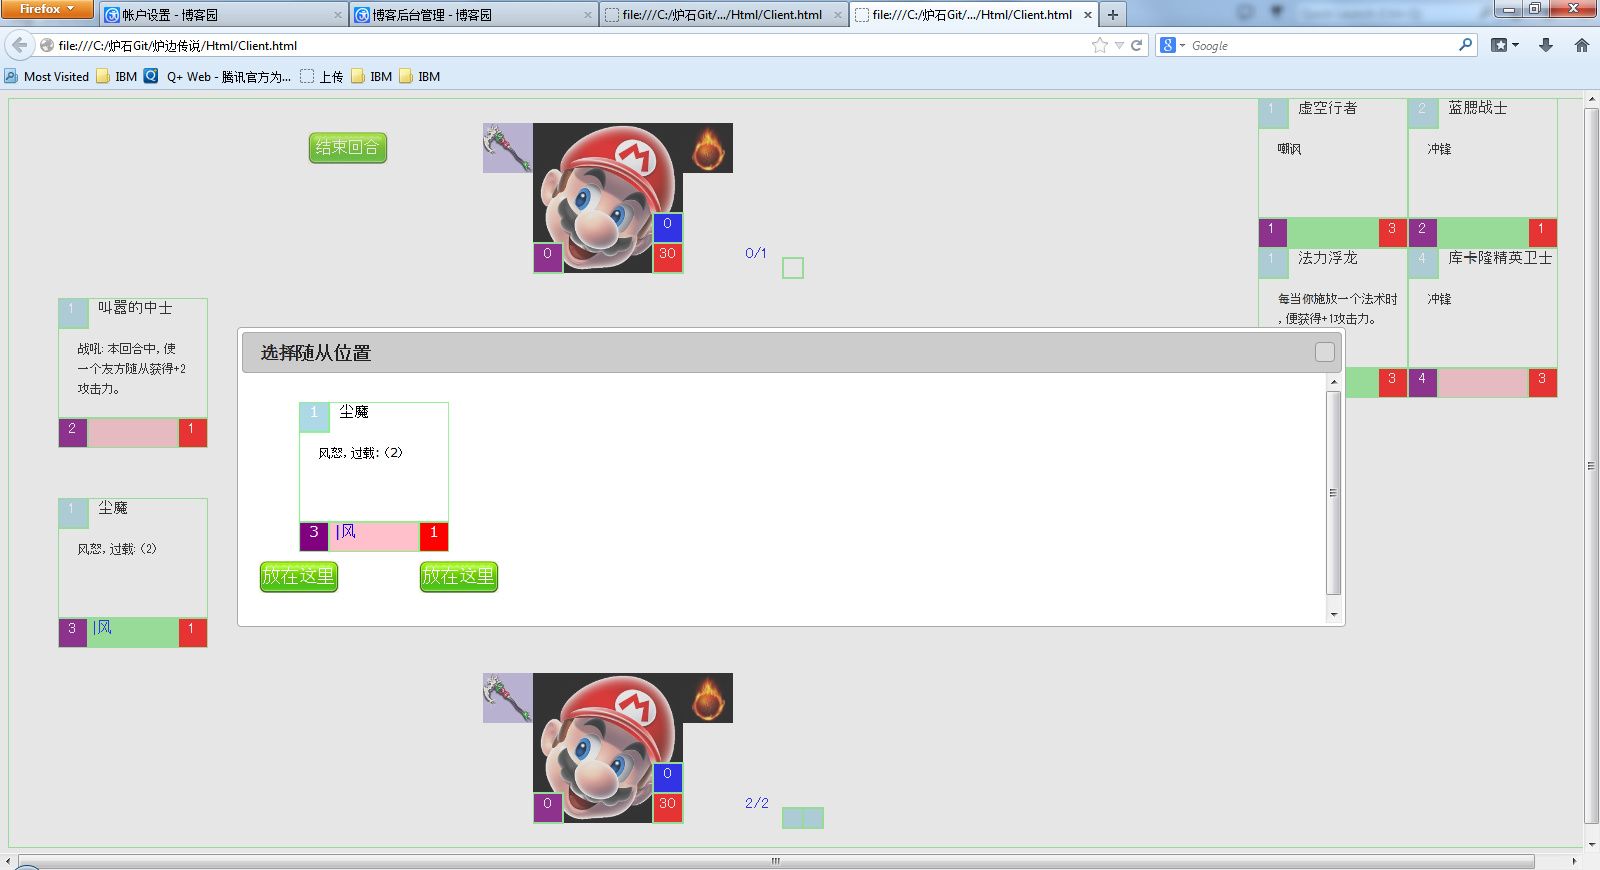The height and width of the screenshot is (870, 1600).
Task: Open the Q+ Web 腾讯官方 bookmark
Action: [217, 76]
